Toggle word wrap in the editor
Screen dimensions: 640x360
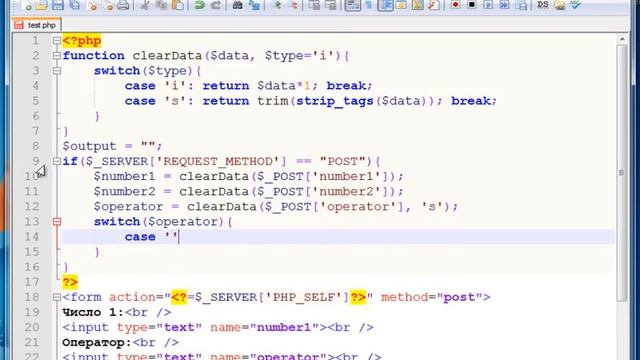(353, 5)
